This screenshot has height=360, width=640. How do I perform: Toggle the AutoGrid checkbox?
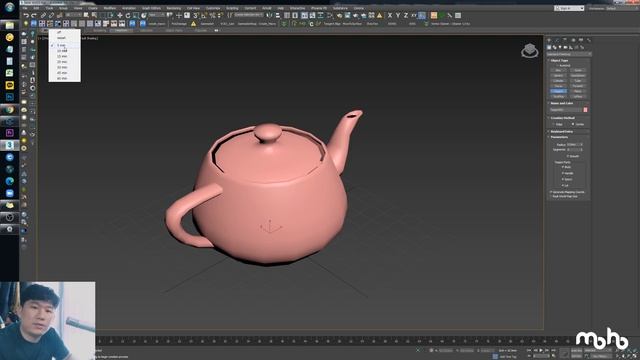pos(563,65)
